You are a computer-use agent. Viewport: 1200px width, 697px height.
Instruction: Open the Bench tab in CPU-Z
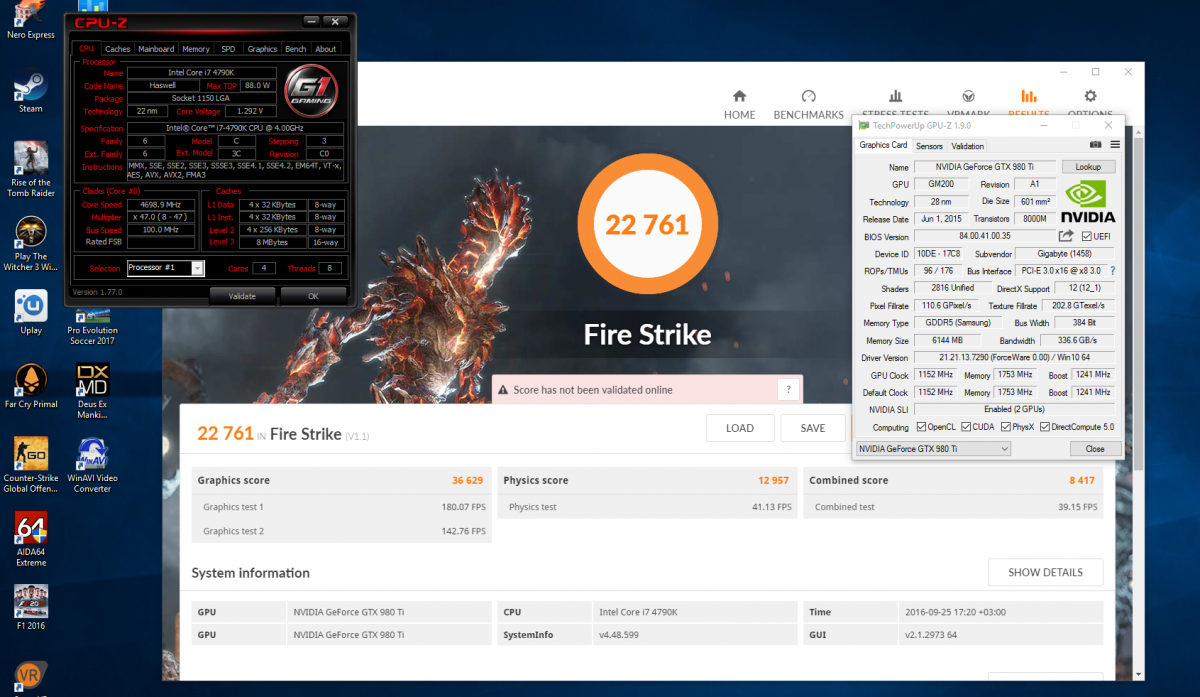click(296, 49)
